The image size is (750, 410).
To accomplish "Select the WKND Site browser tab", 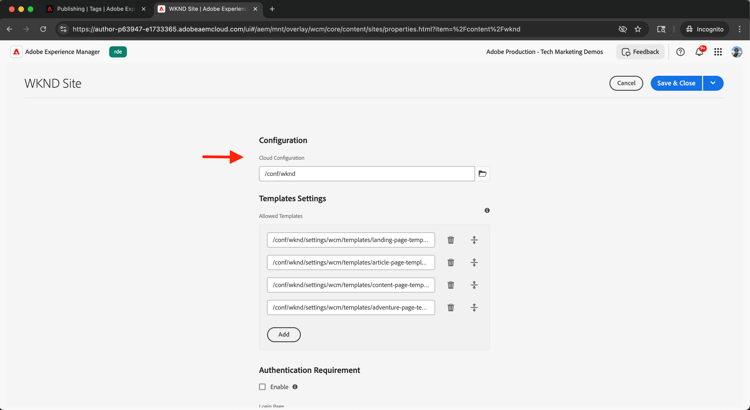I will point(207,9).
